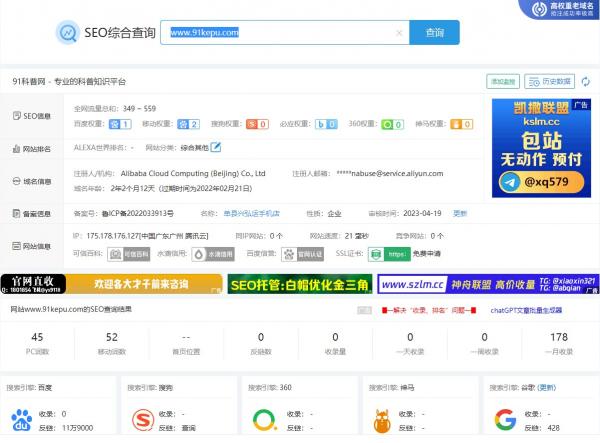Click the Shenma weight badge

point(461,124)
